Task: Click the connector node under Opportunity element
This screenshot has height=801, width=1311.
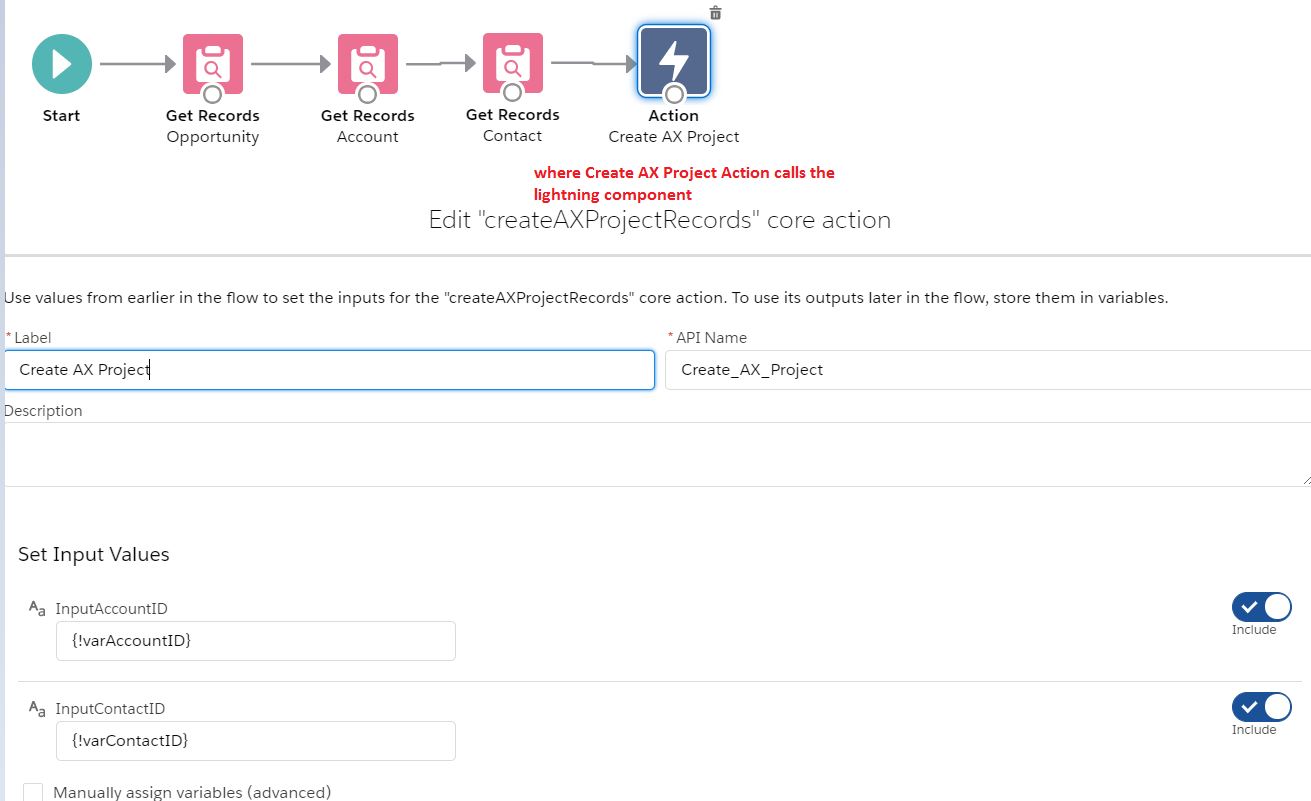Action: (x=212, y=94)
